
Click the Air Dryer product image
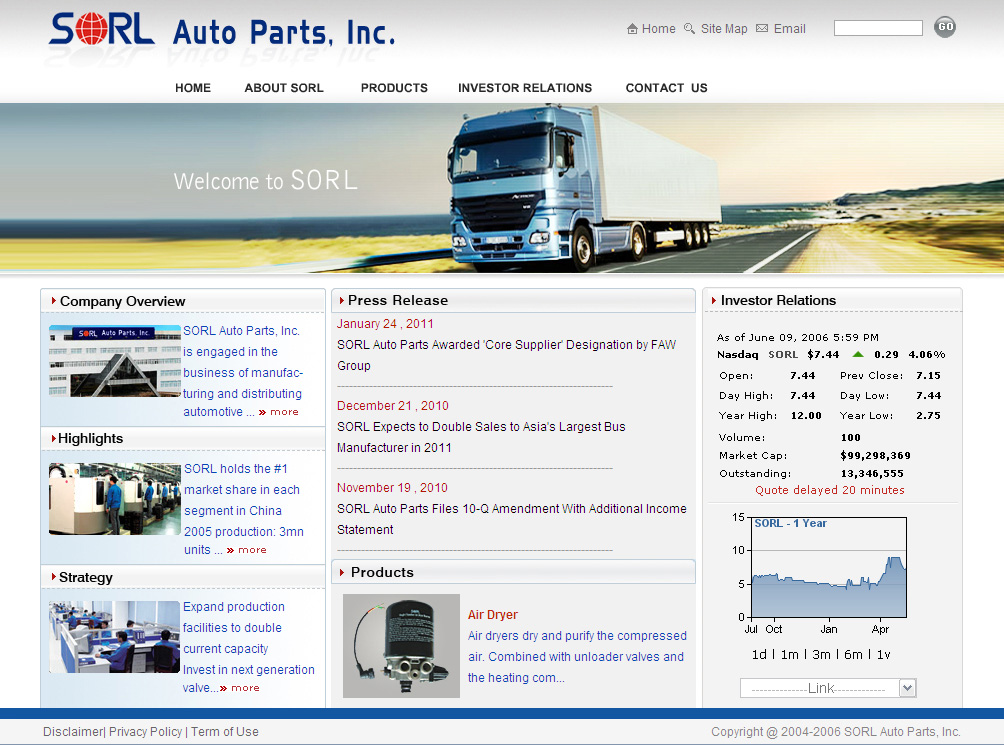click(x=401, y=646)
